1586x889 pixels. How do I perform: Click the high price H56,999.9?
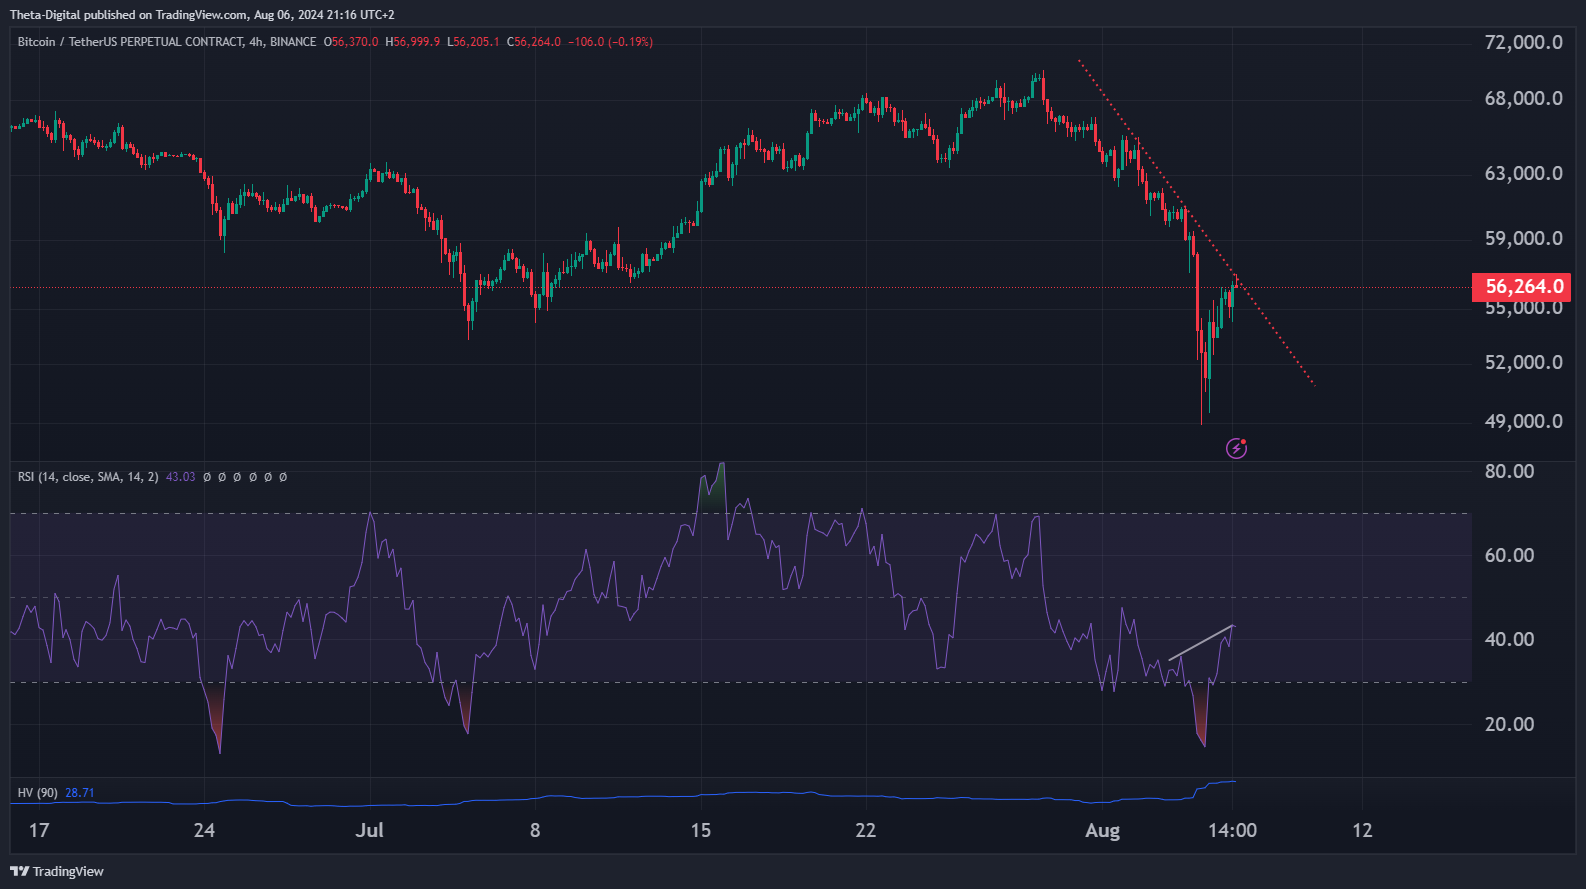point(413,42)
